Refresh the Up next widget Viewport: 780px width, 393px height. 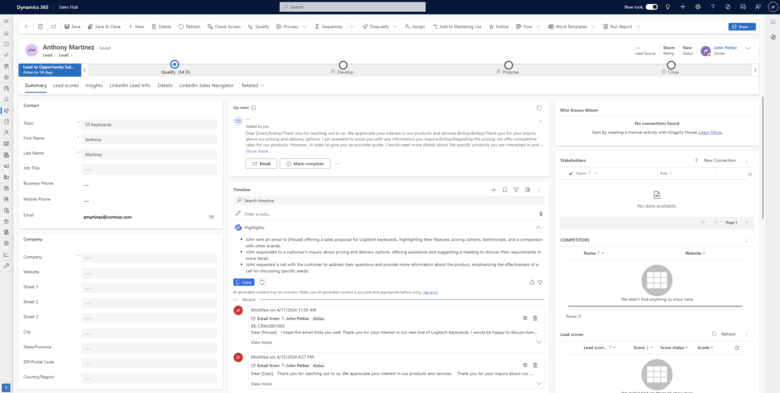coord(539,107)
